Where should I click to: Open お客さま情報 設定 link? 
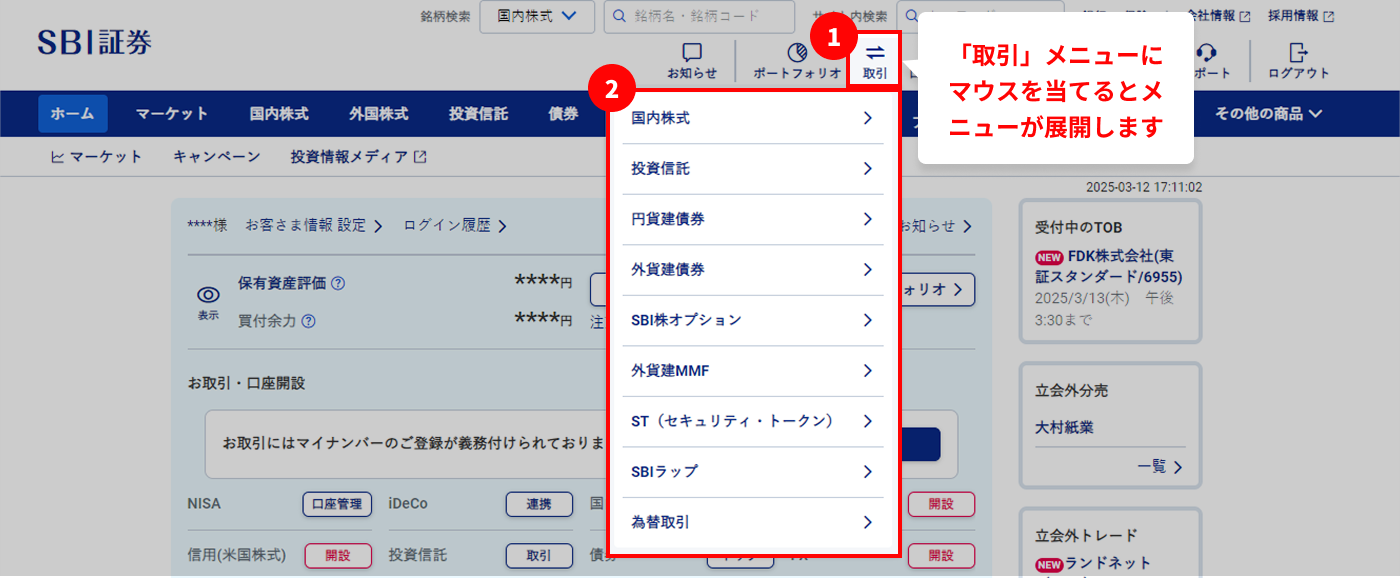[314, 226]
